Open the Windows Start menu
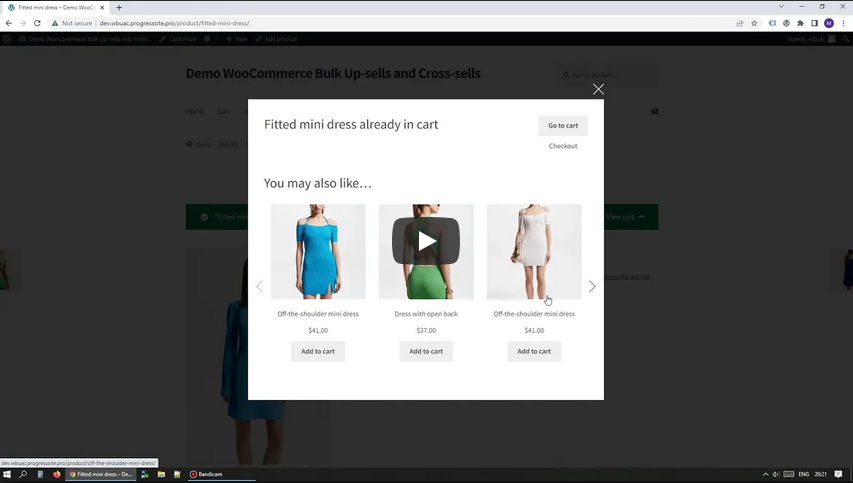 (x=7, y=474)
